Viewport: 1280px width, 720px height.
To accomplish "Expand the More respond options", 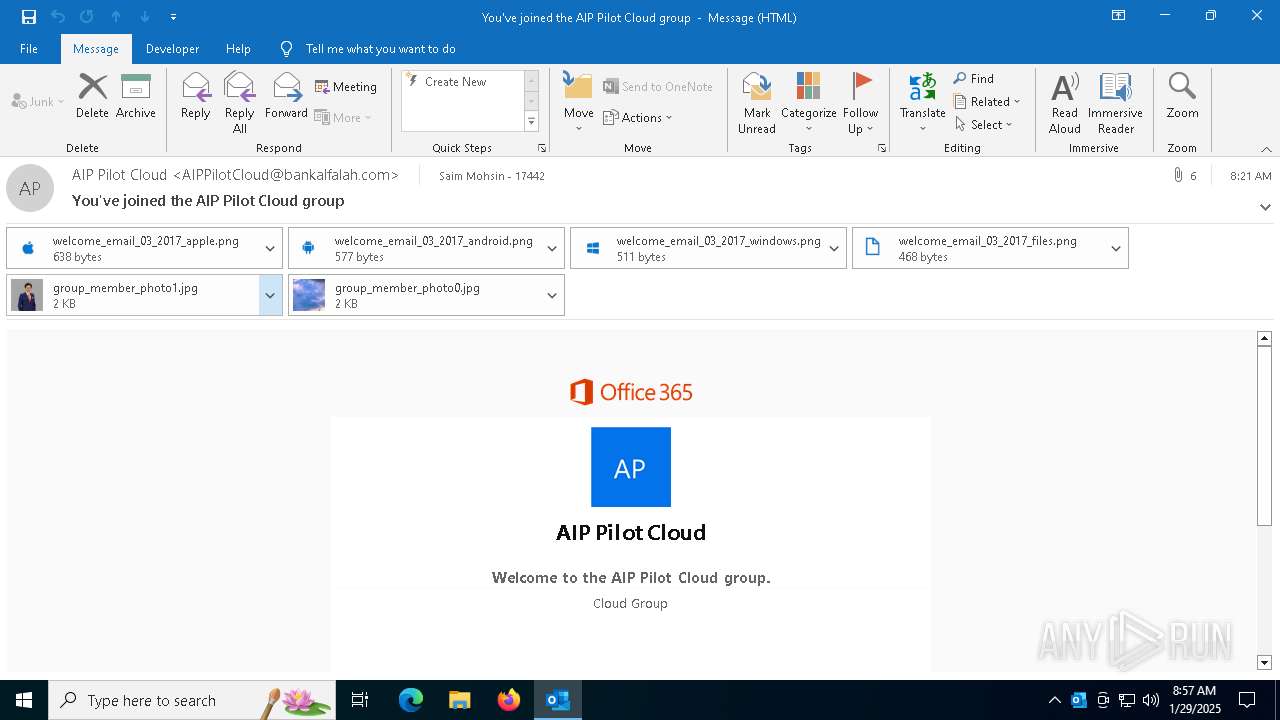I will point(343,117).
